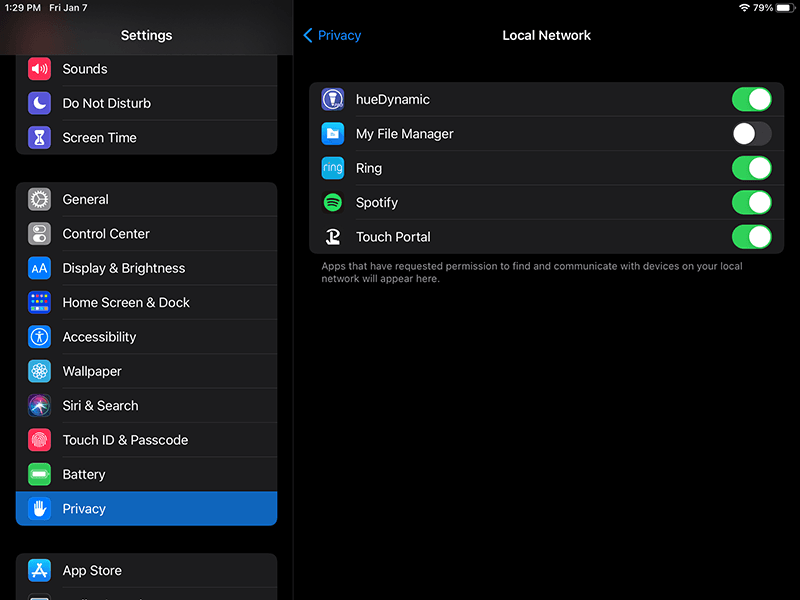The width and height of the screenshot is (800, 600).
Task: Disable local network access for hueDynamic
Action: tap(752, 99)
